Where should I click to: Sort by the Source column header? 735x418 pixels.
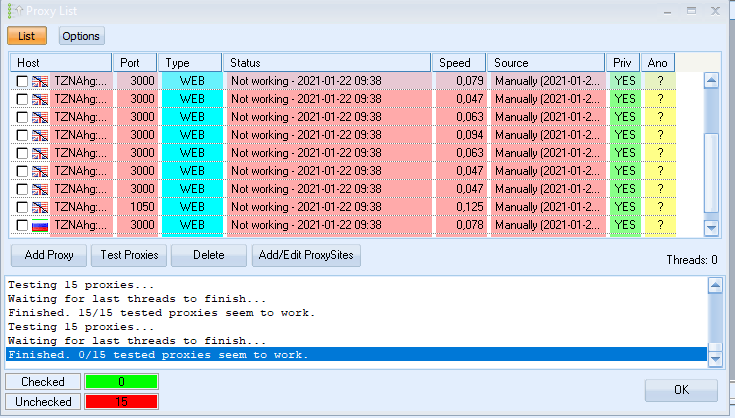click(x=546, y=63)
